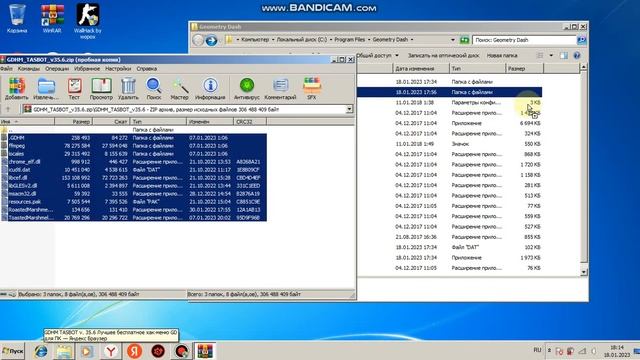Open the Комментарий toolbar icon
Viewport: 640px width, 360px height.
click(x=280, y=89)
